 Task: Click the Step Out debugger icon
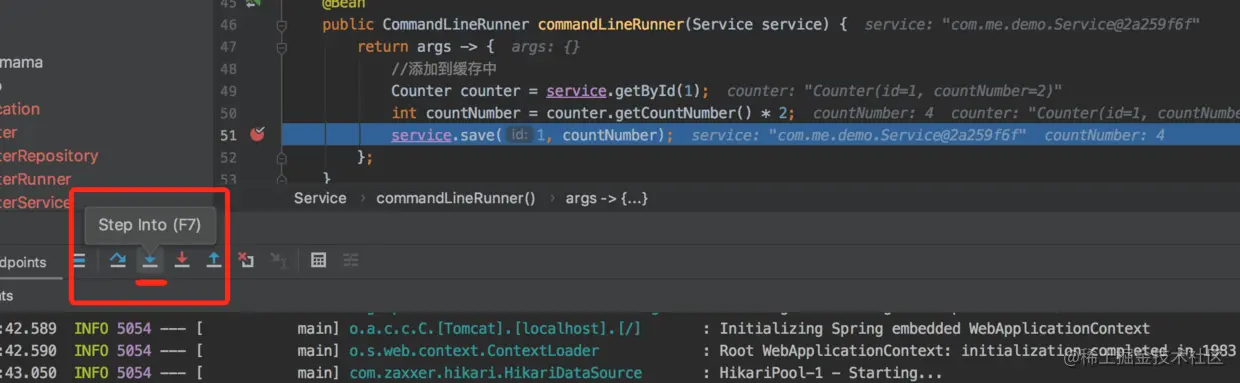214,260
